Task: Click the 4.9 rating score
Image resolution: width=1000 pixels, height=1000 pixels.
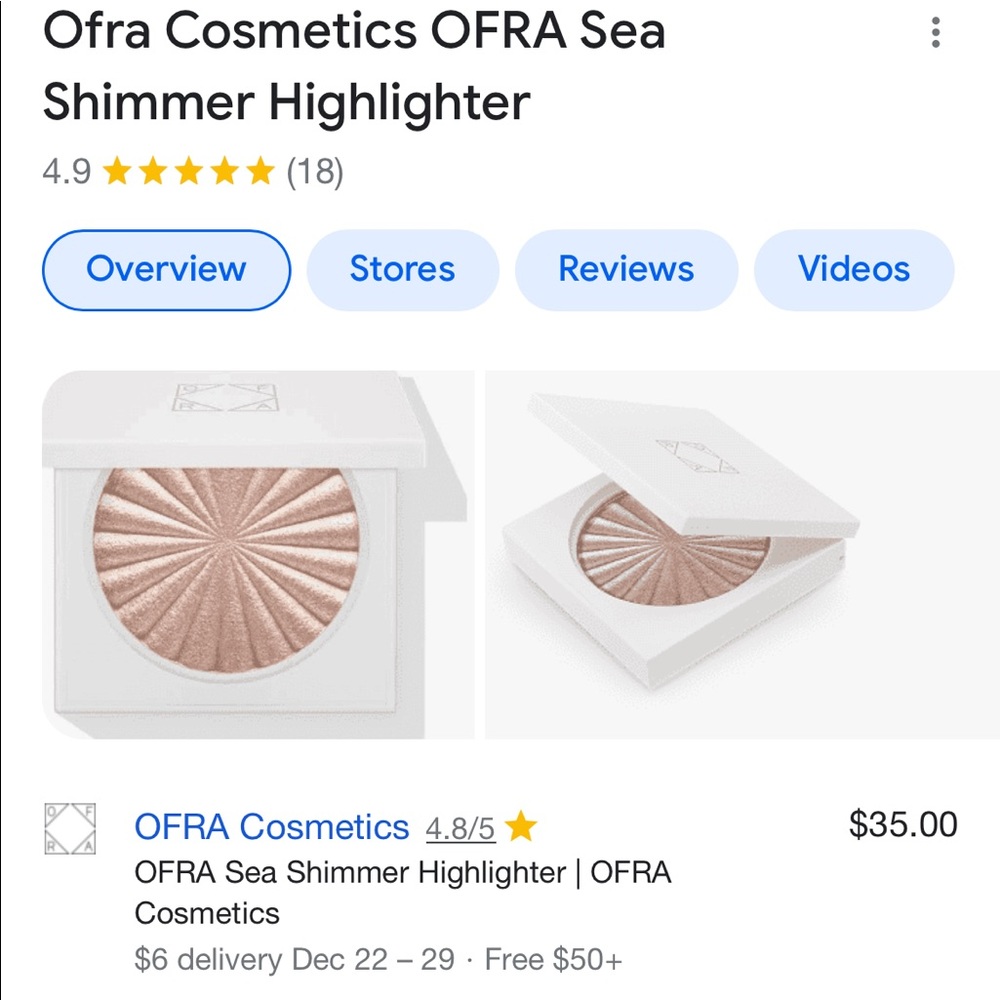Action: 64,170
